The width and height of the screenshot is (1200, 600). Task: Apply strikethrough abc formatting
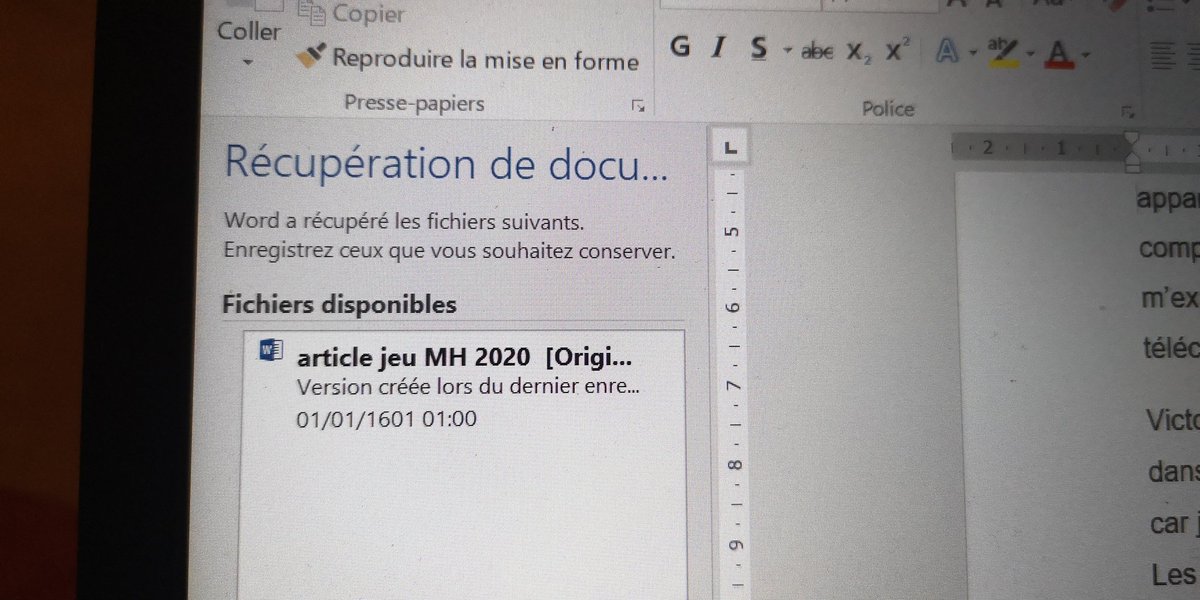tap(818, 51)
